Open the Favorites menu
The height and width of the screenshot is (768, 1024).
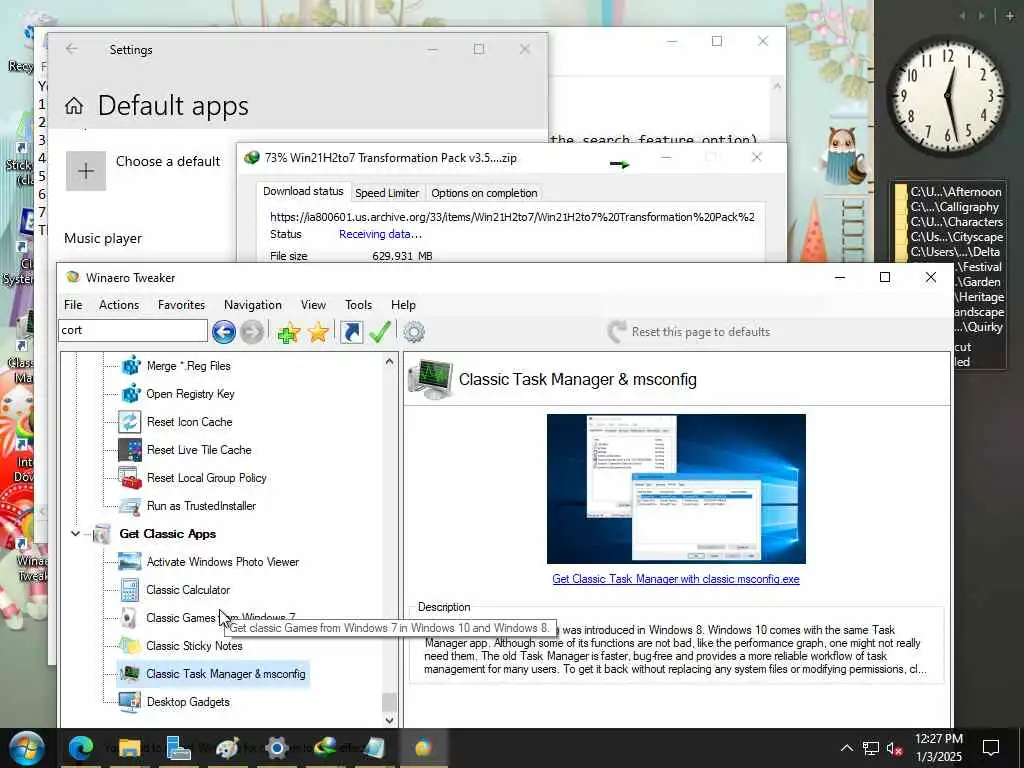181,305
